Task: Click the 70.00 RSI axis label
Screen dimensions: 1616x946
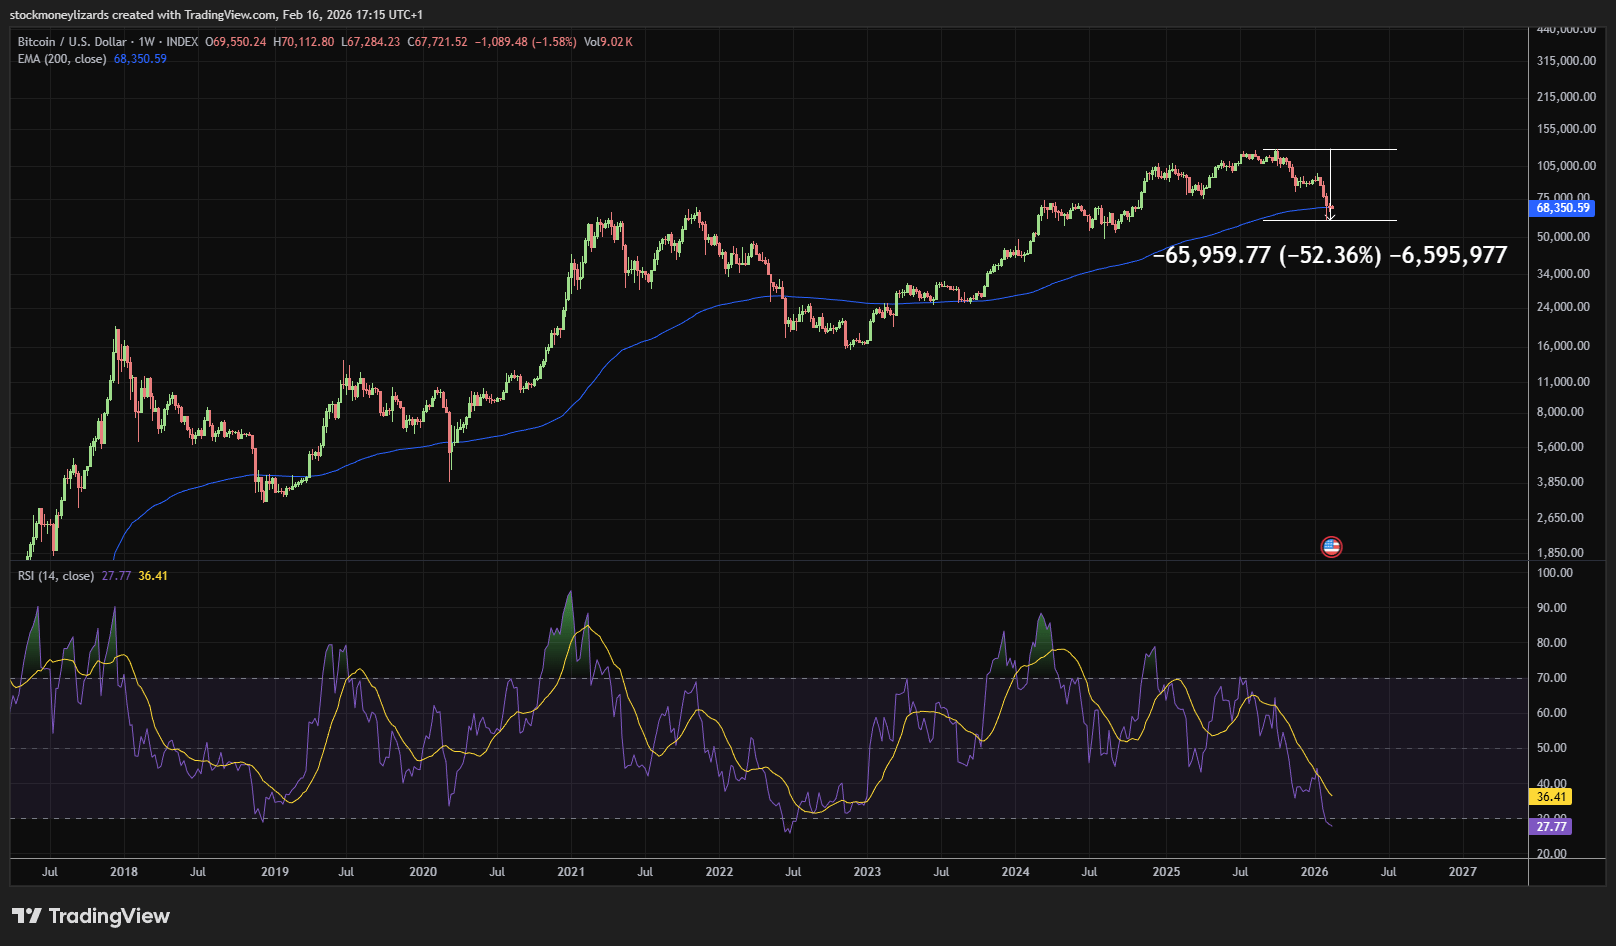Action: pyautogui.click(x=1552, y=678)
